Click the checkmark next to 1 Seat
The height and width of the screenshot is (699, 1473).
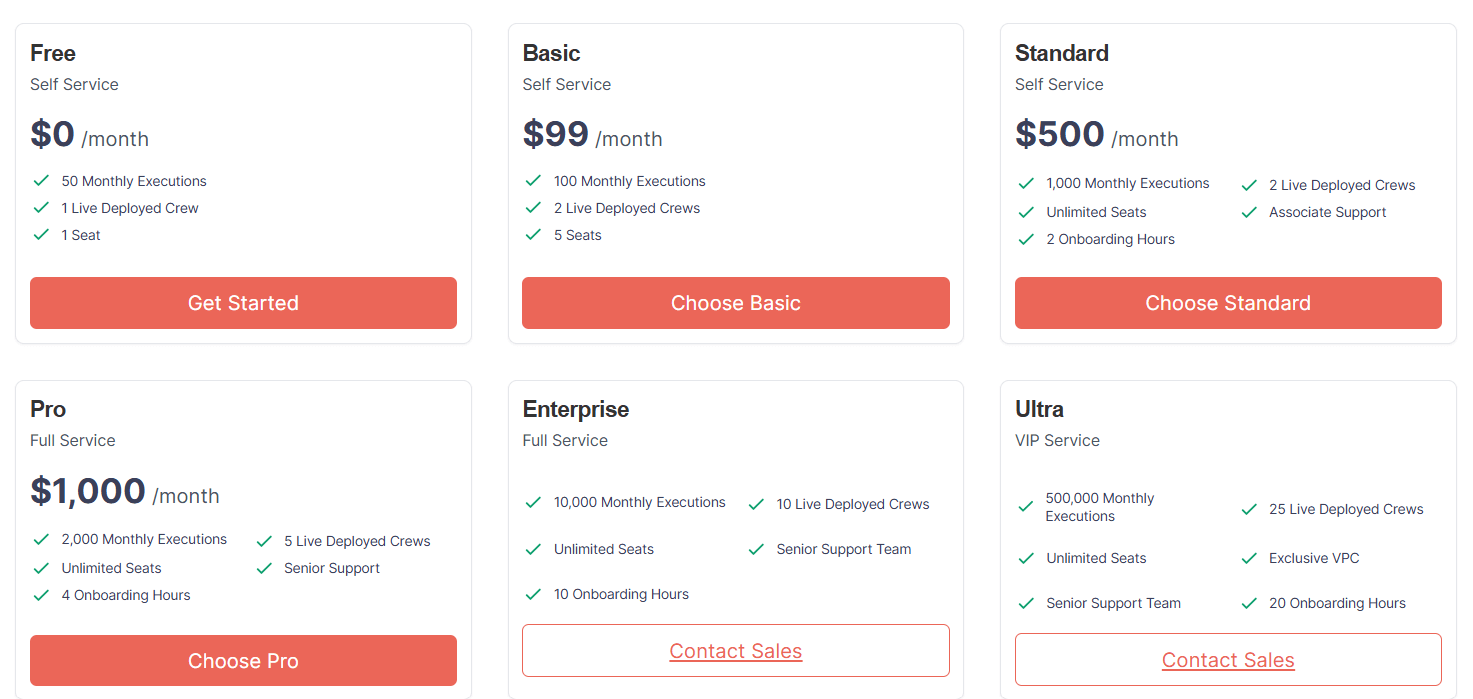tap(41, 235)
